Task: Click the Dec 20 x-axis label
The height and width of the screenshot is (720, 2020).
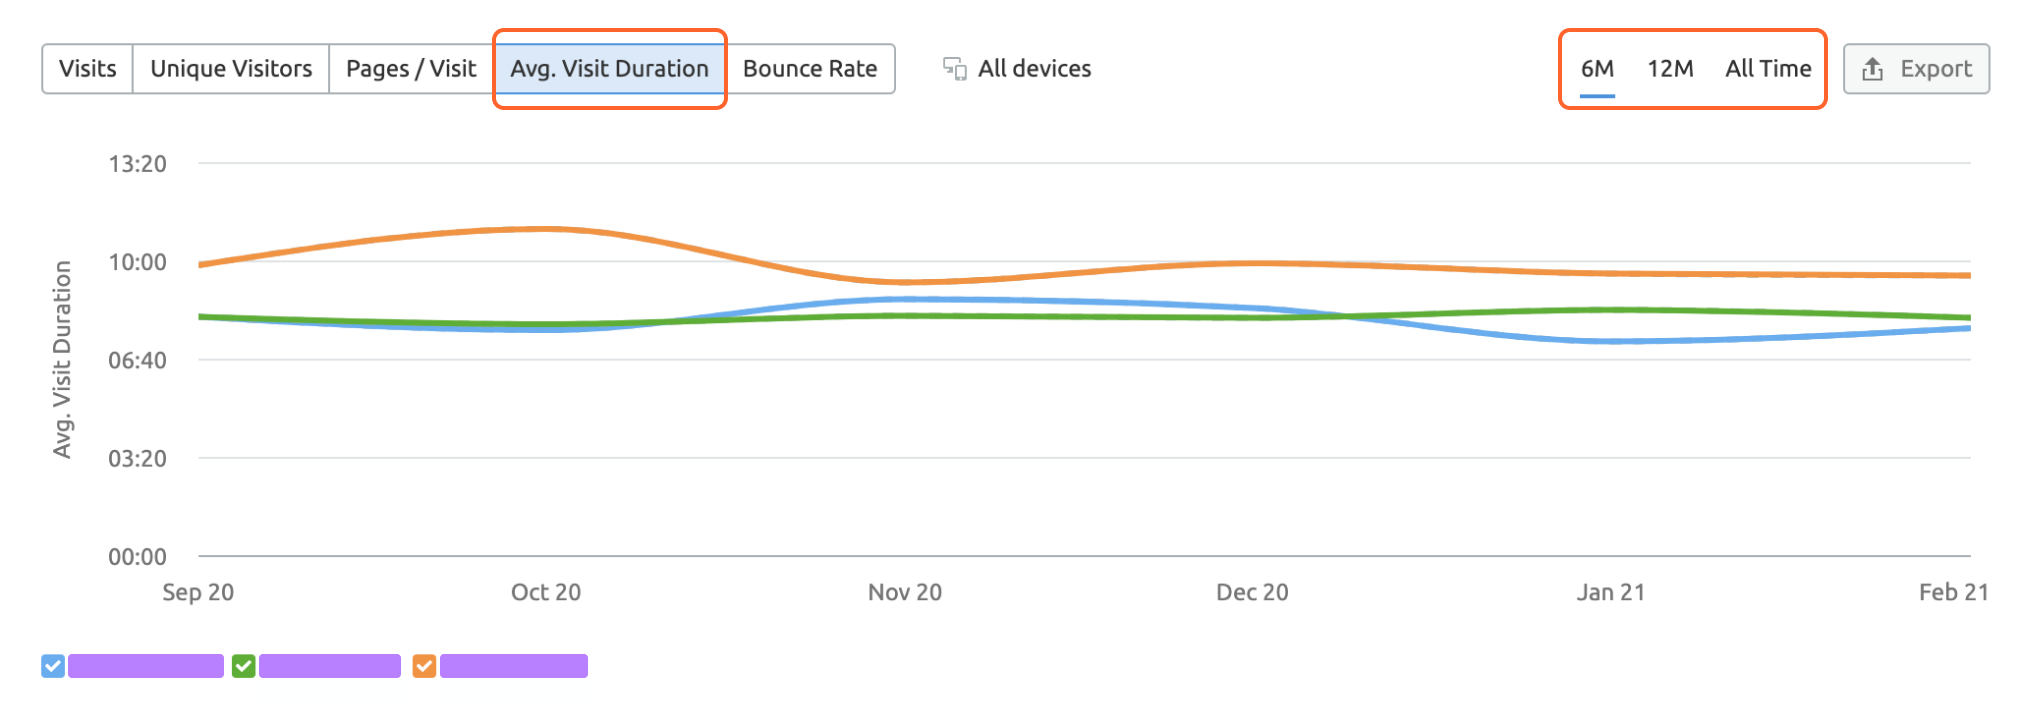Action: (x=1252, y=592)
